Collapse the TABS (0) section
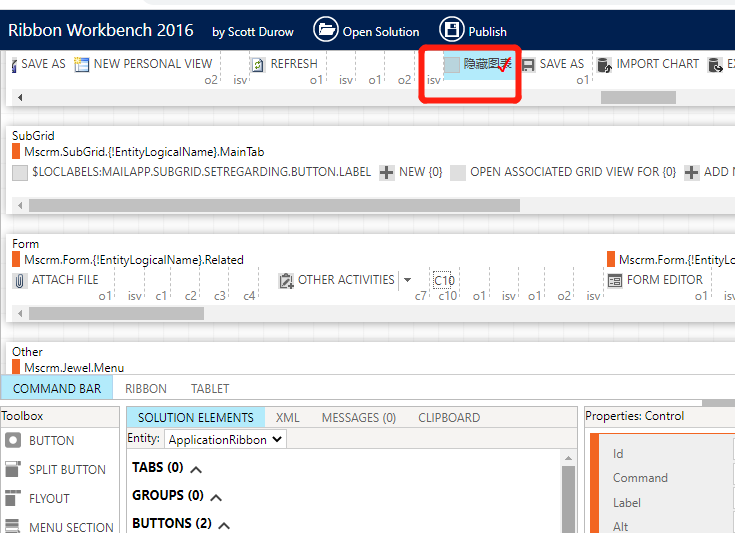 pyautogui.click(x=196, y=469)
